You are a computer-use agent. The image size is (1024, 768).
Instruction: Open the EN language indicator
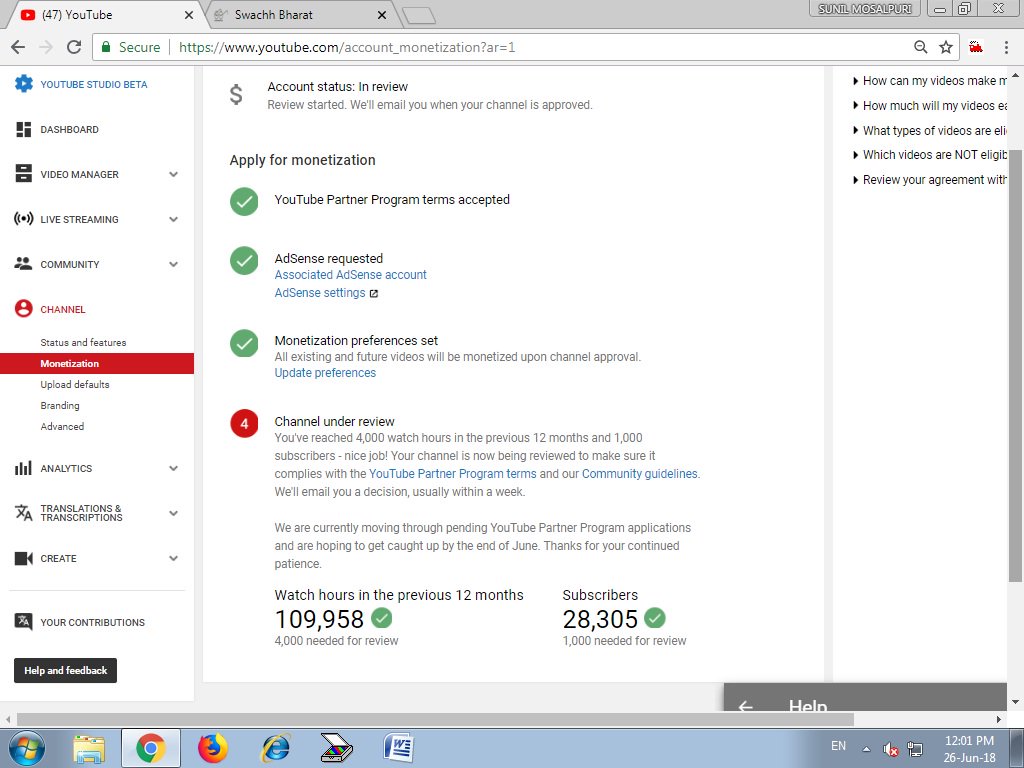839,746
